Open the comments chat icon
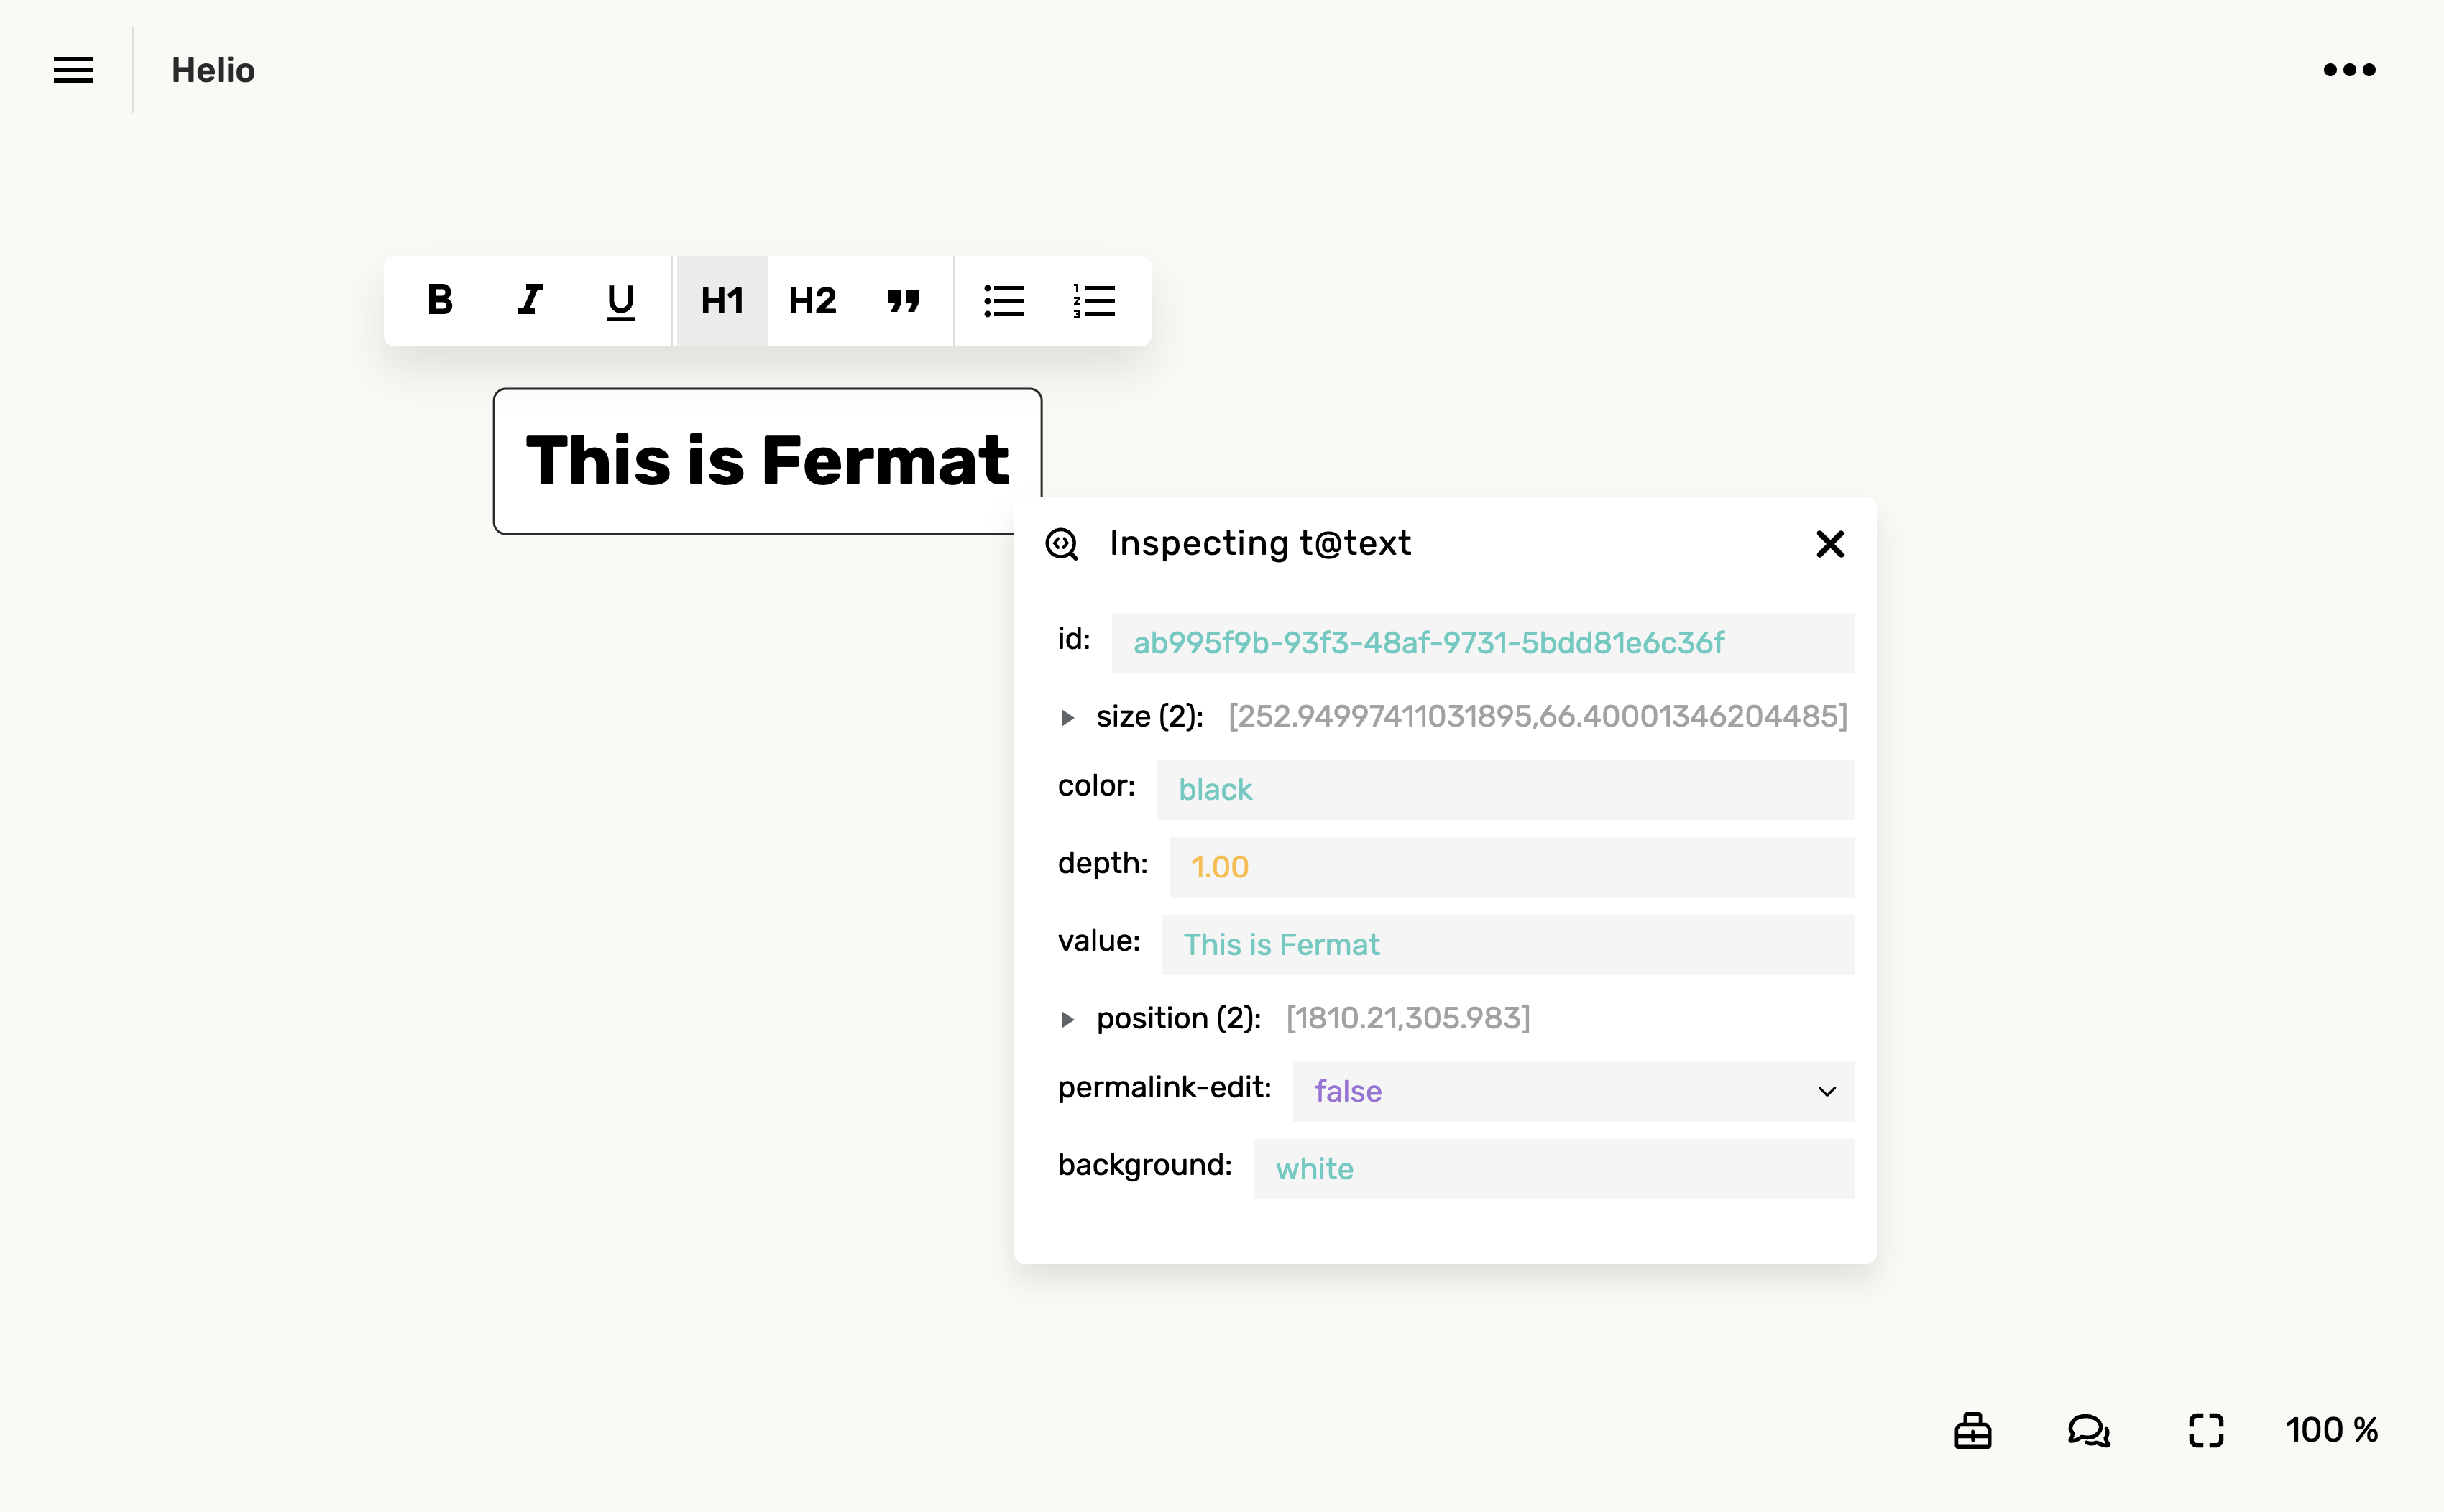This screenshot has height=1512, width=2444. click(2089, 1430)
